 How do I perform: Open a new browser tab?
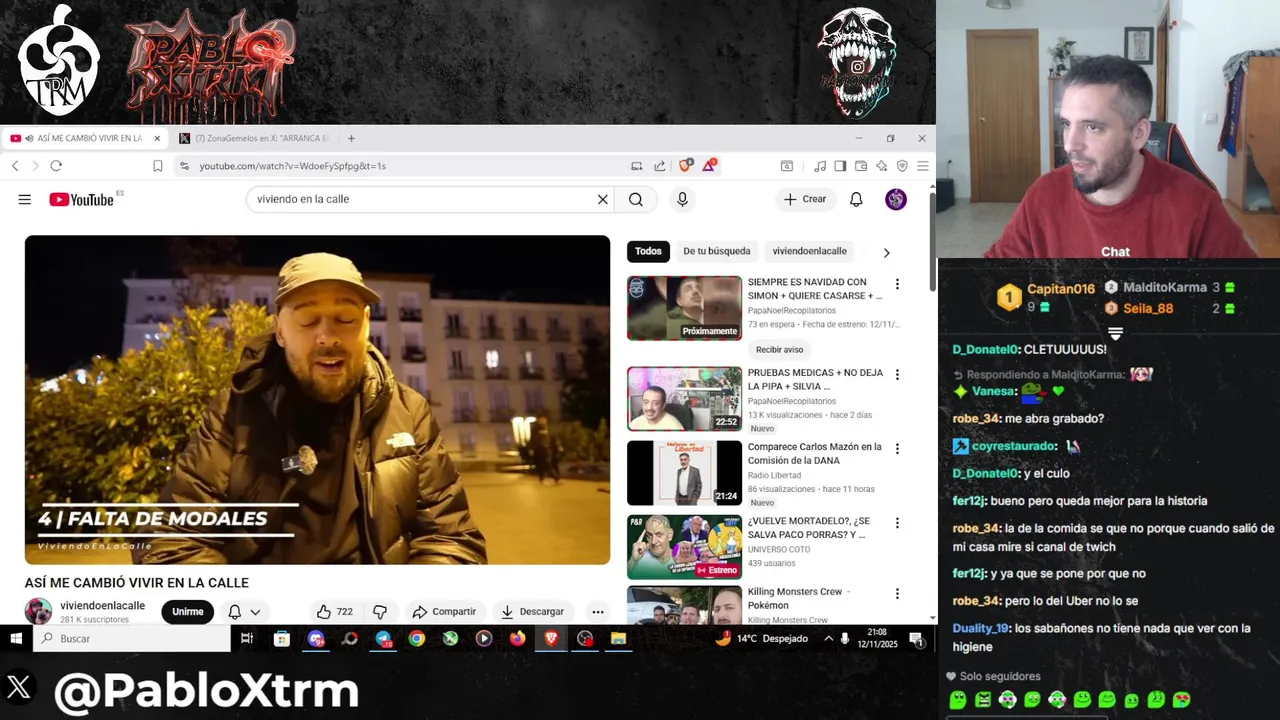(351, 138)
